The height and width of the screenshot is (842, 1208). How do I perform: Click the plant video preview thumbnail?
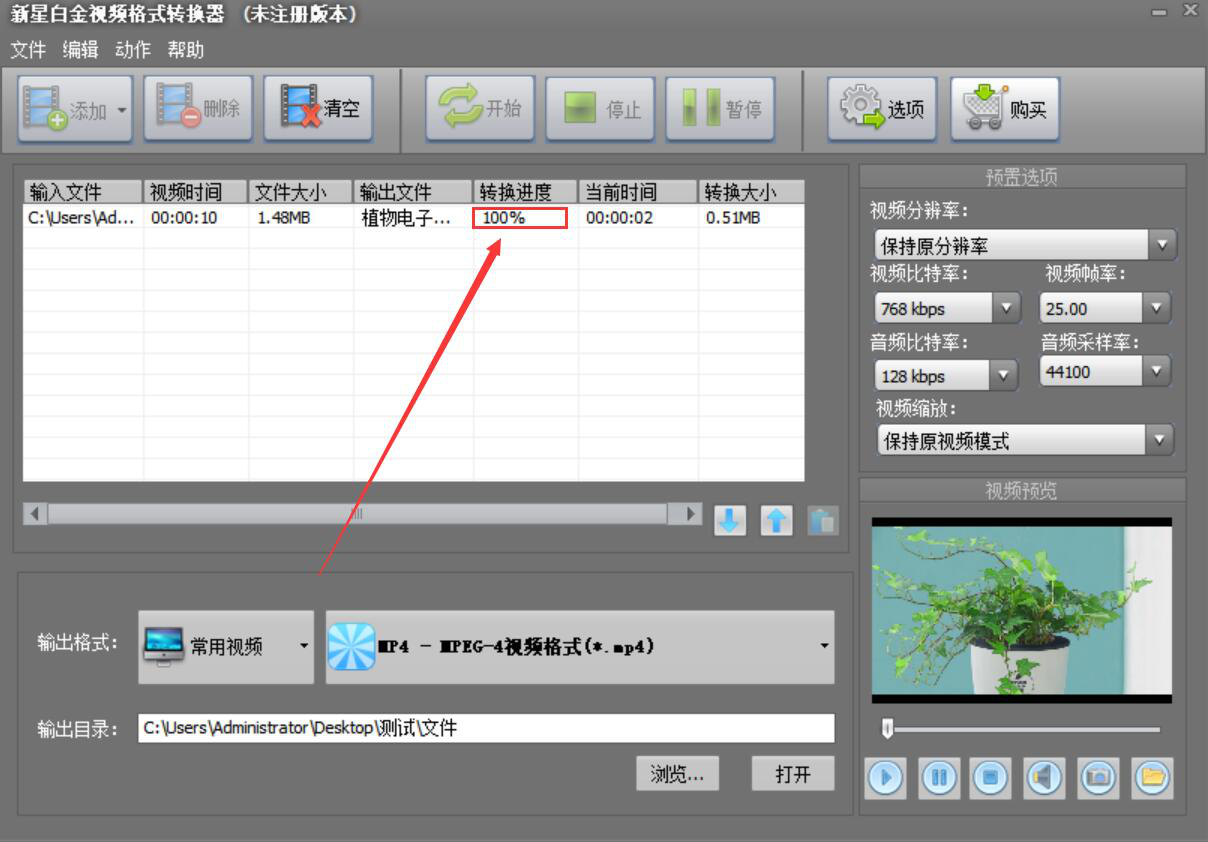coord(1021,610)
